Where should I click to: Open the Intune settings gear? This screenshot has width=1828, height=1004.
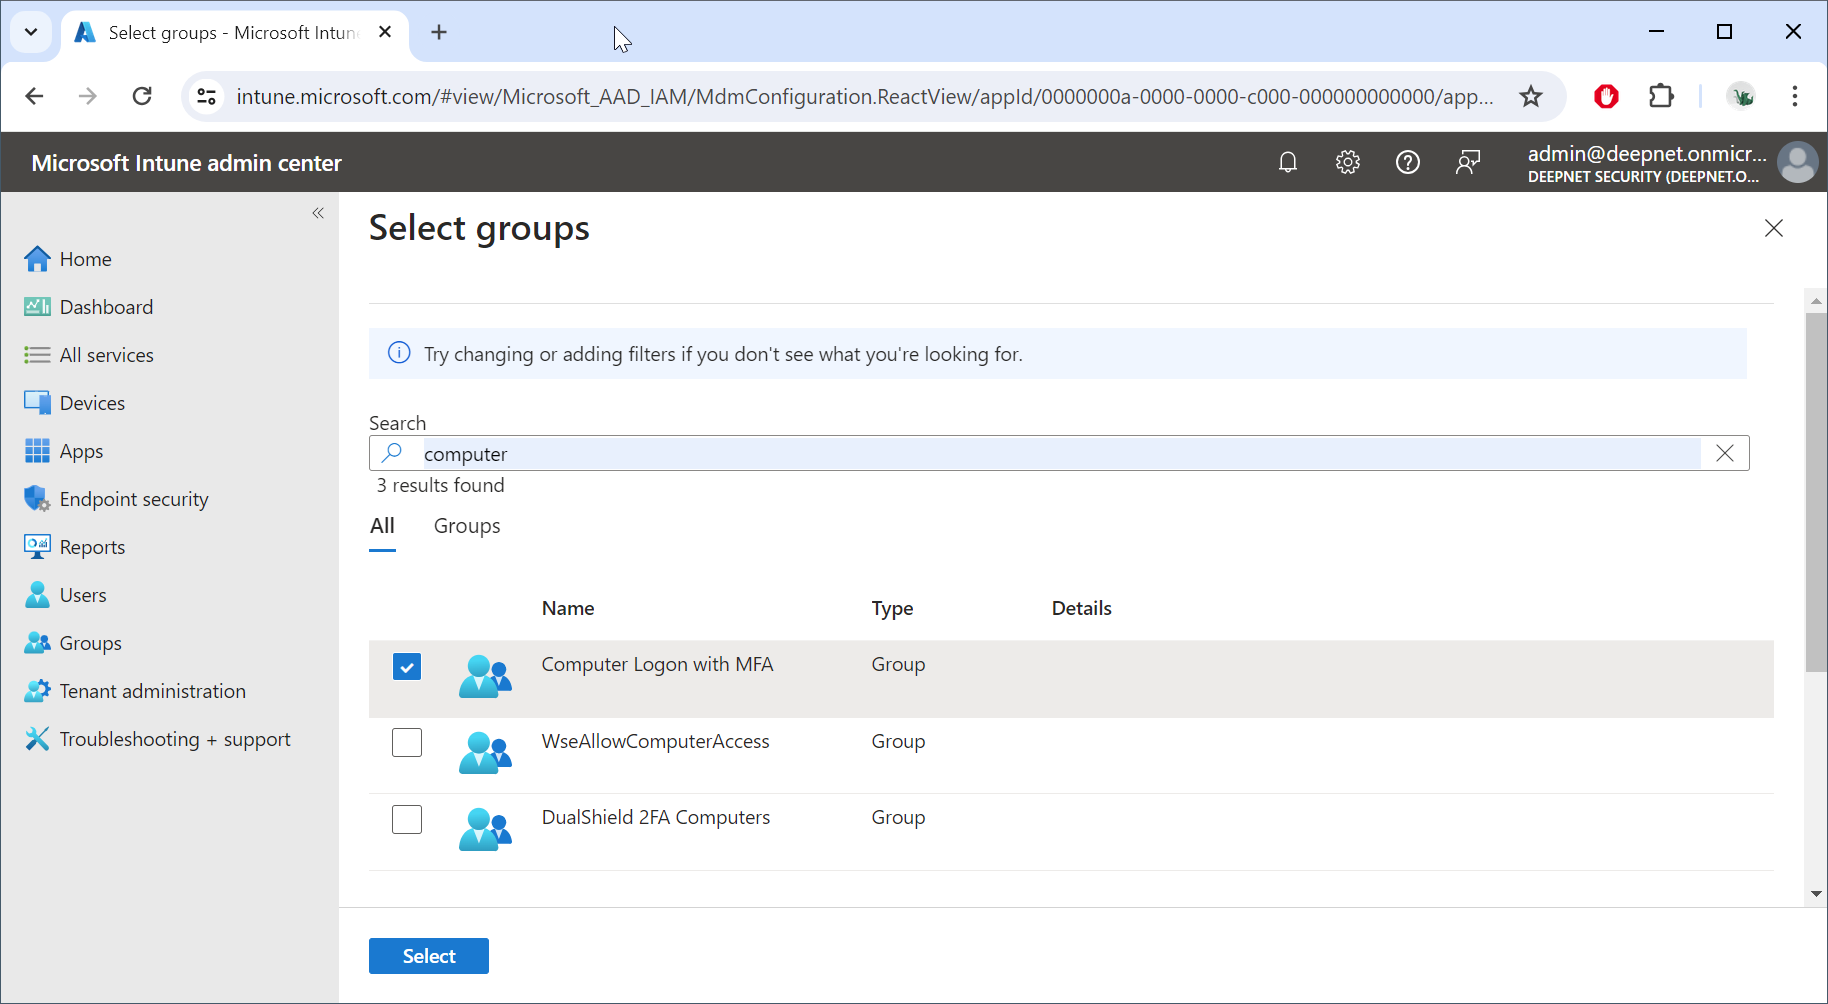[x=1348, y=162]
